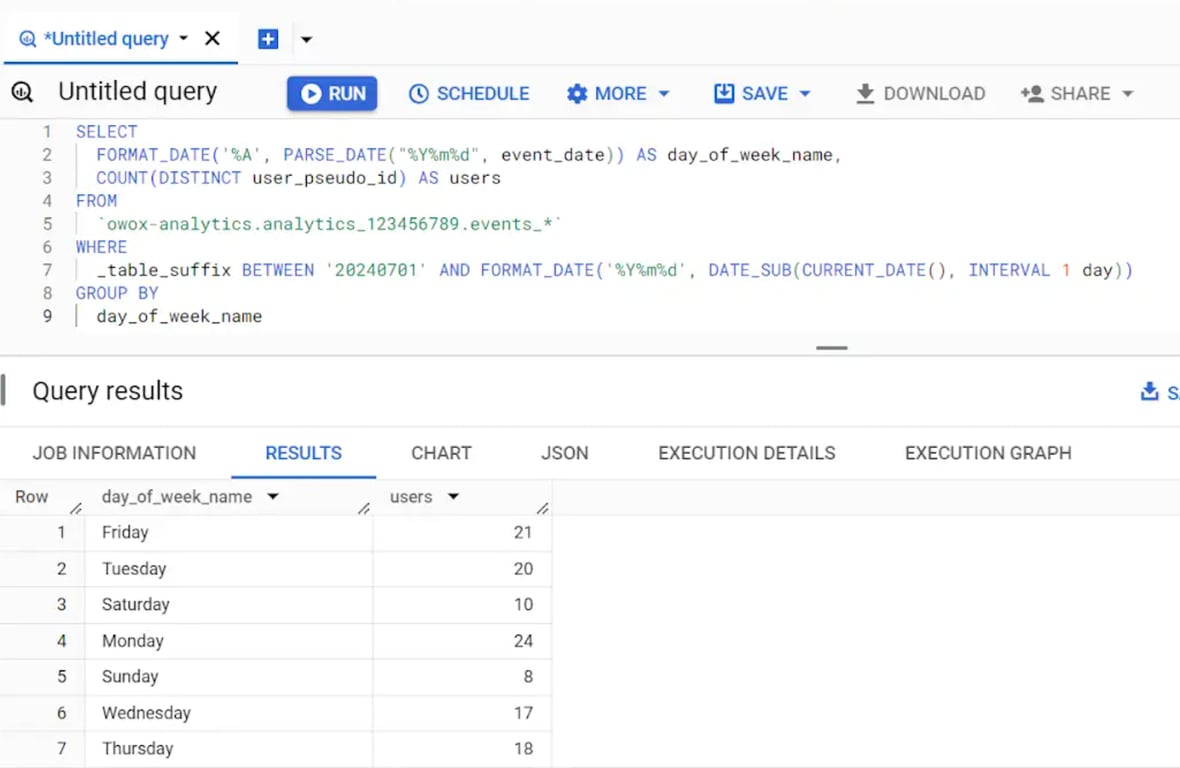Run the query with the RUN button
Viewport: 1180px width, 768px height.
pos(332,93)
